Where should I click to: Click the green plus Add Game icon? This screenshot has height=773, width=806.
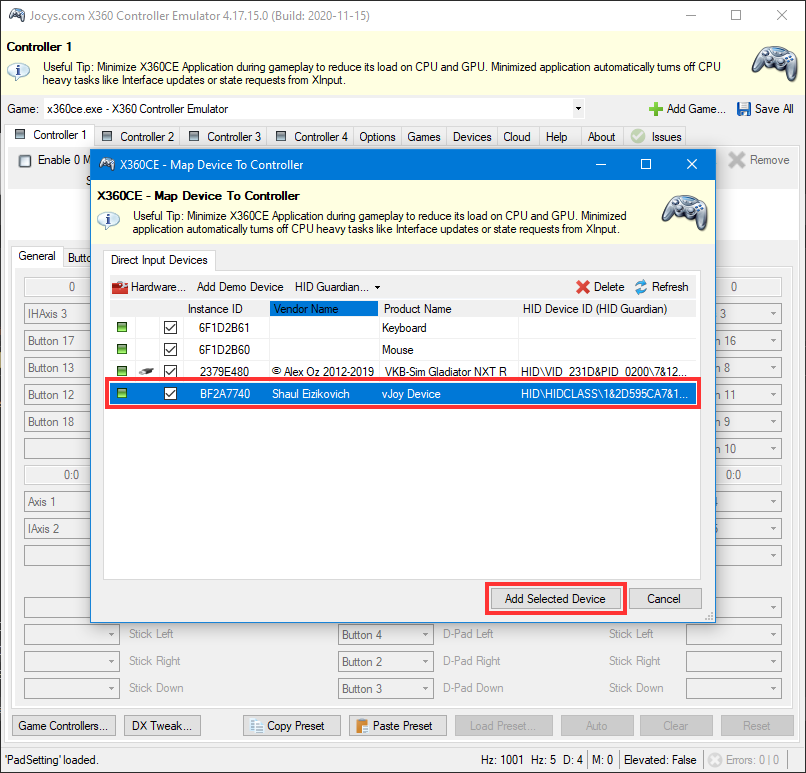point(655,109)
